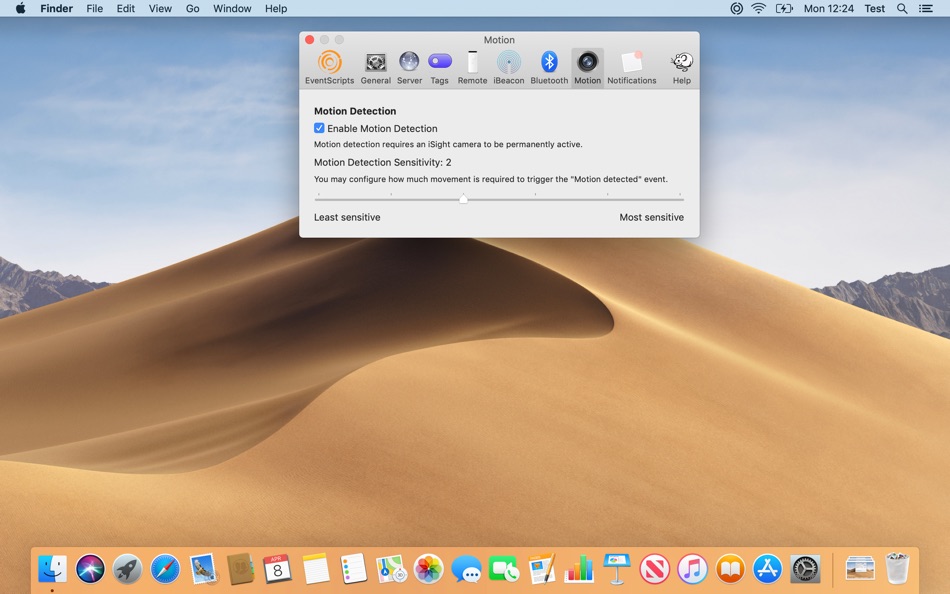The height and width of the screenshot is (594, 950).
Task: Open Notes from the Dock
Action: click(316, 569)
